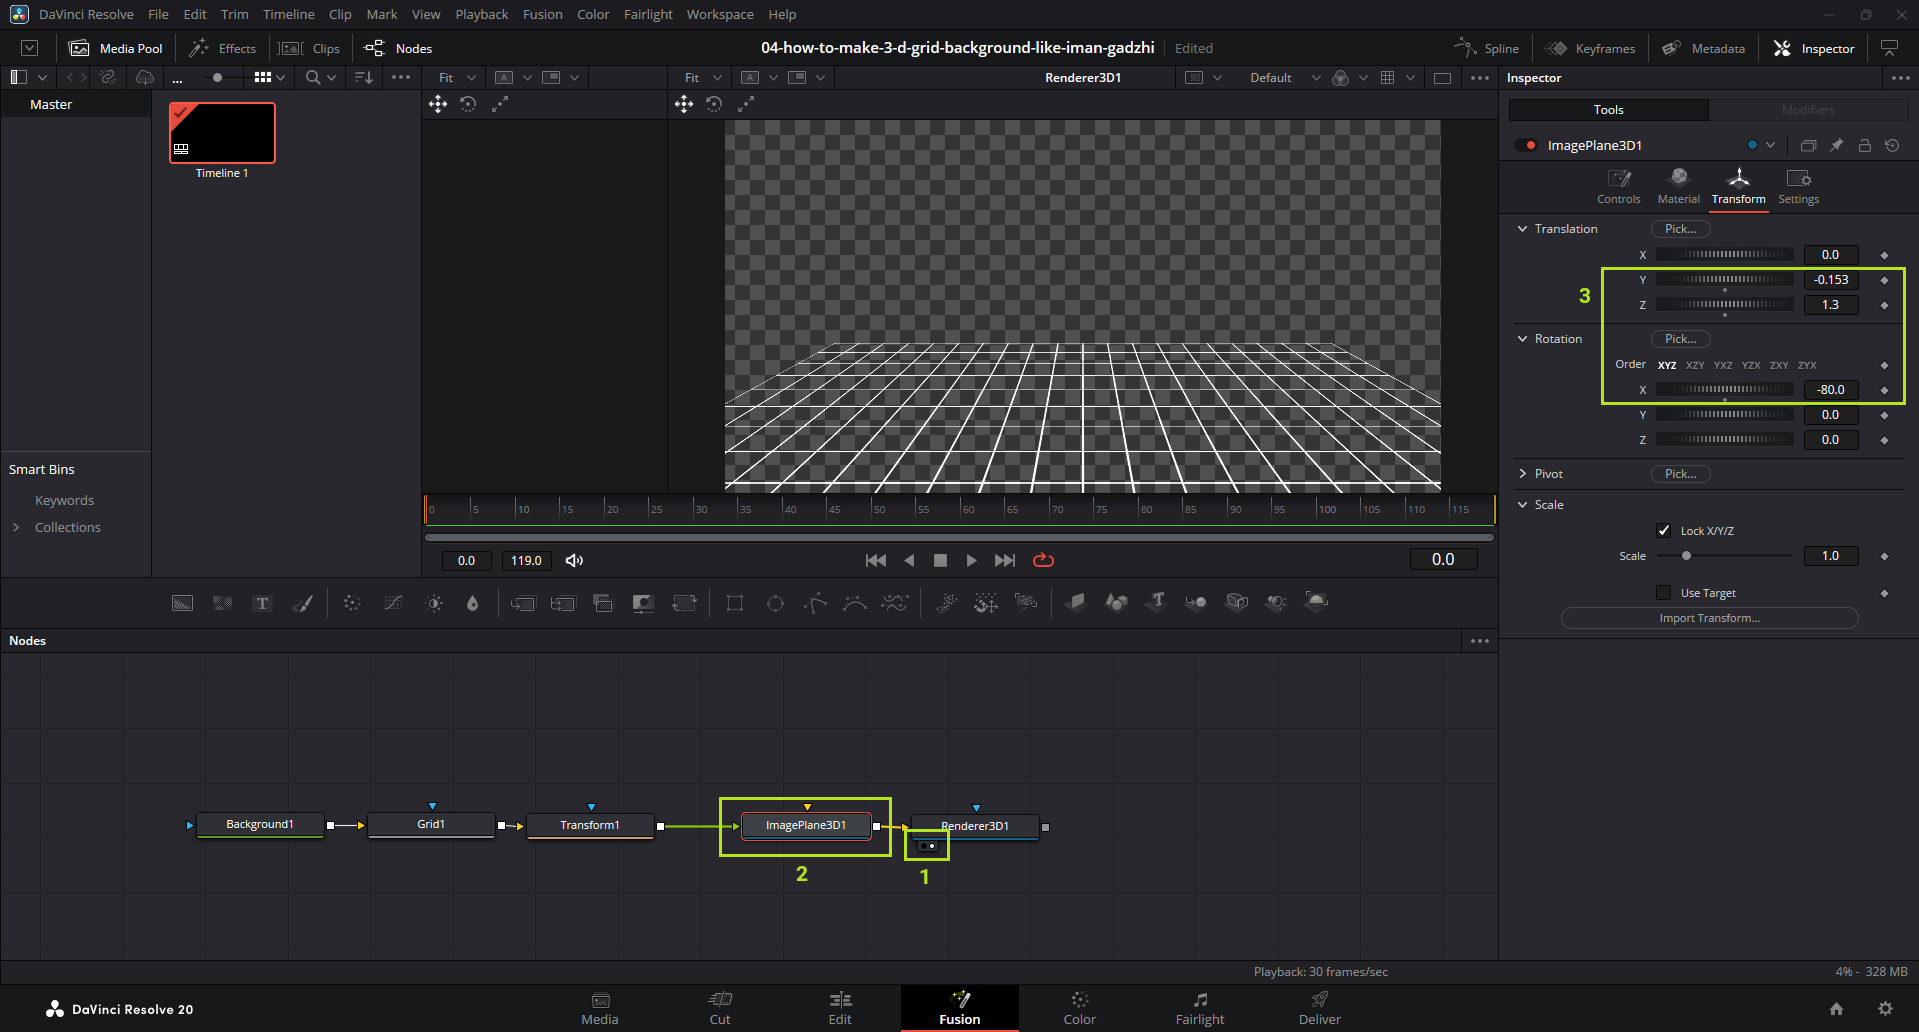Select XZY rotation order
The height and width of the screenshot is (1032, 1919).
pos(1695,365)
